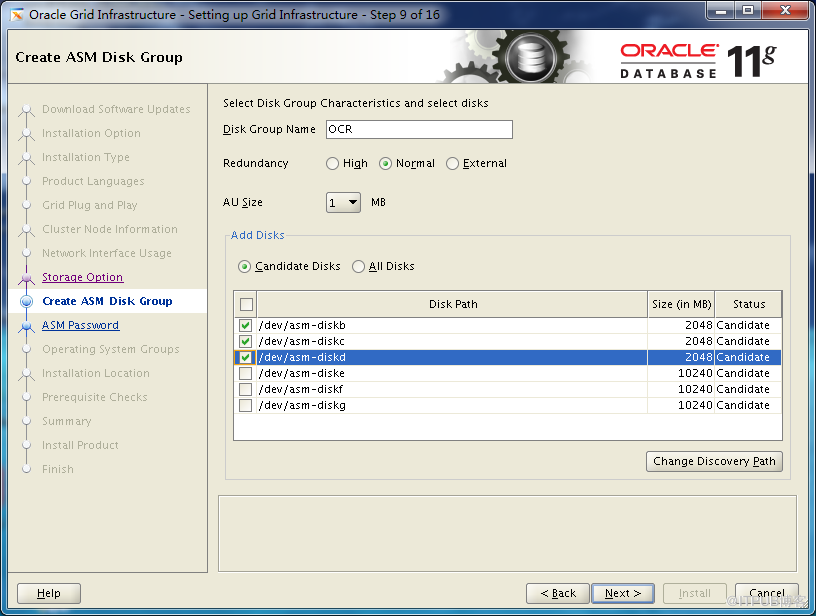Toggle the select-all checkbox in table header

pyautogui.click(x=246, y=304)
